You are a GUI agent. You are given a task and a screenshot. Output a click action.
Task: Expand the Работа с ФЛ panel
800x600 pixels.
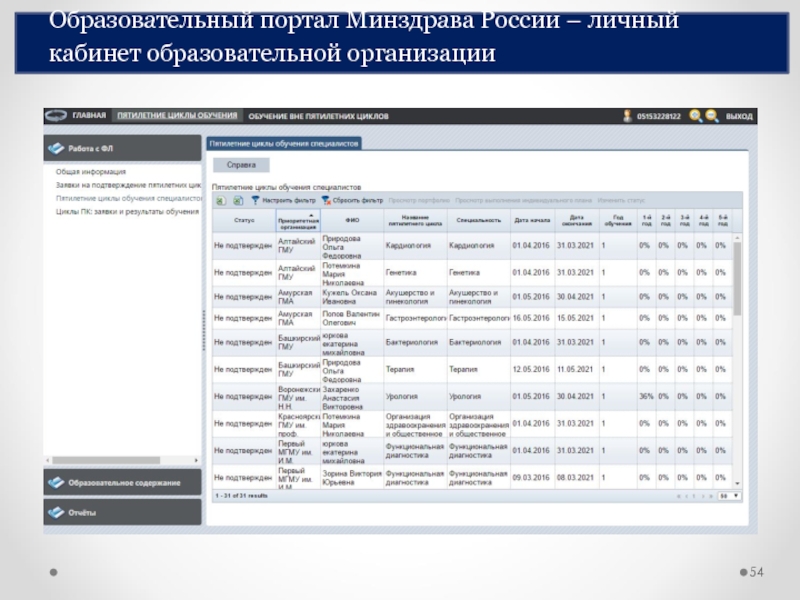click(122, 148)
